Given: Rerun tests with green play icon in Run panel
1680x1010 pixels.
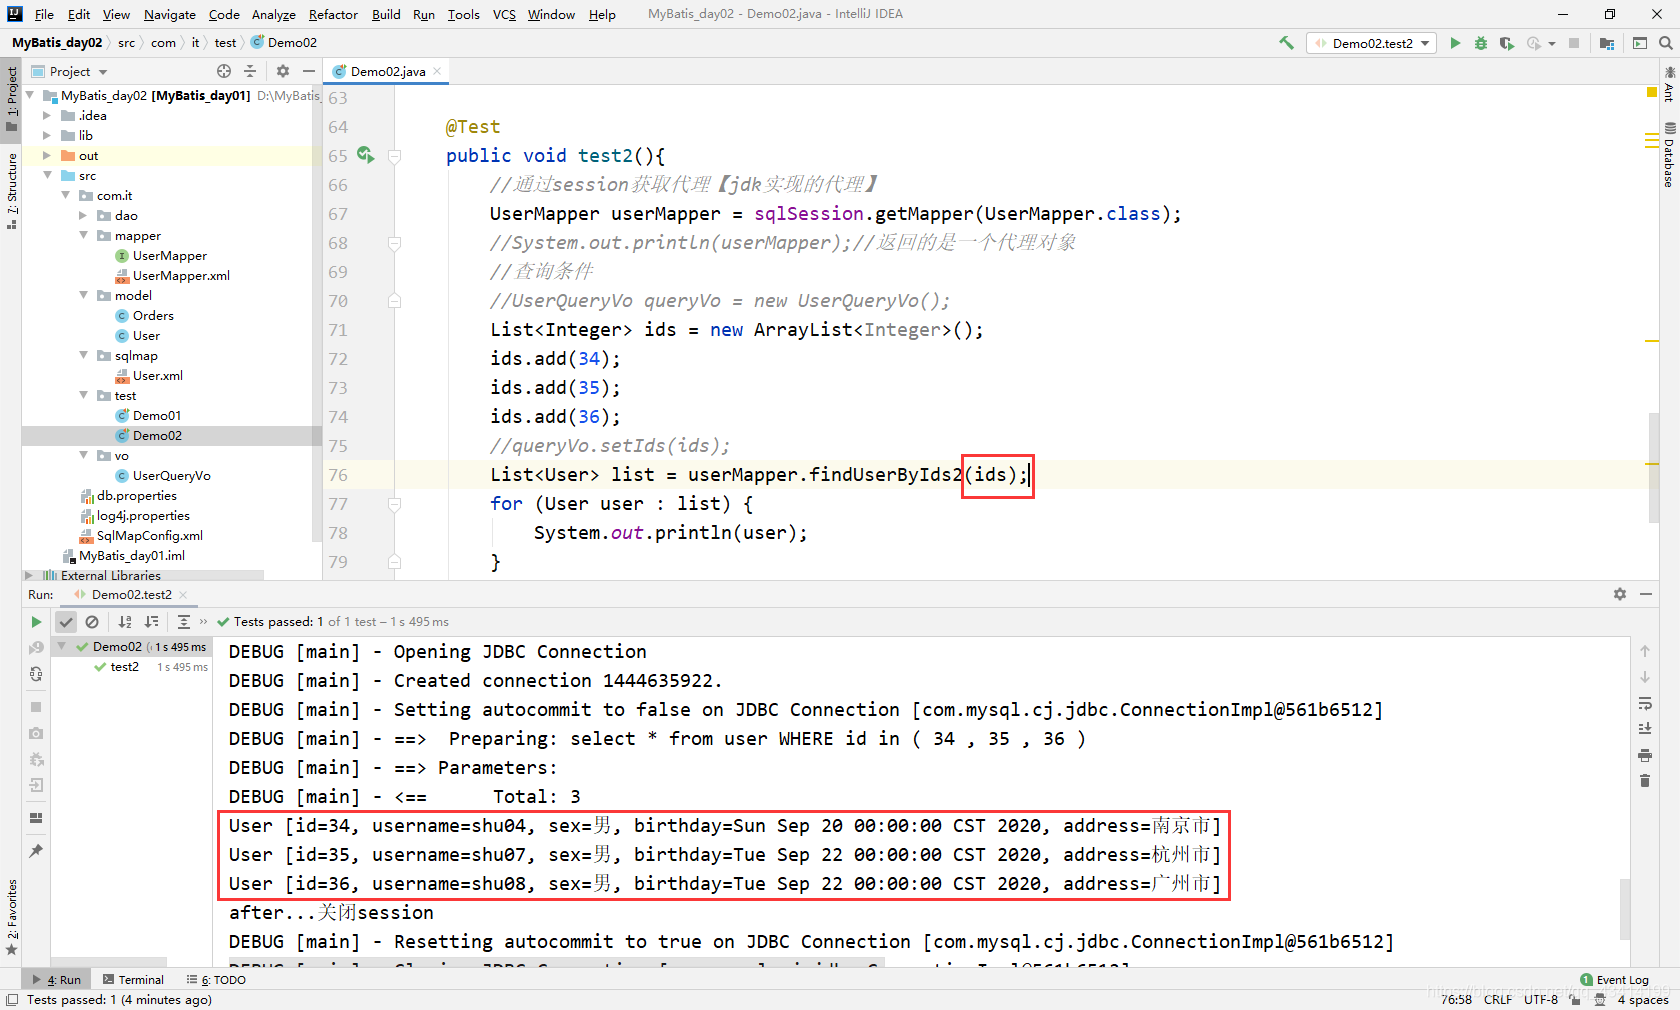Looking at the screenshot, I should coord(36,622).
